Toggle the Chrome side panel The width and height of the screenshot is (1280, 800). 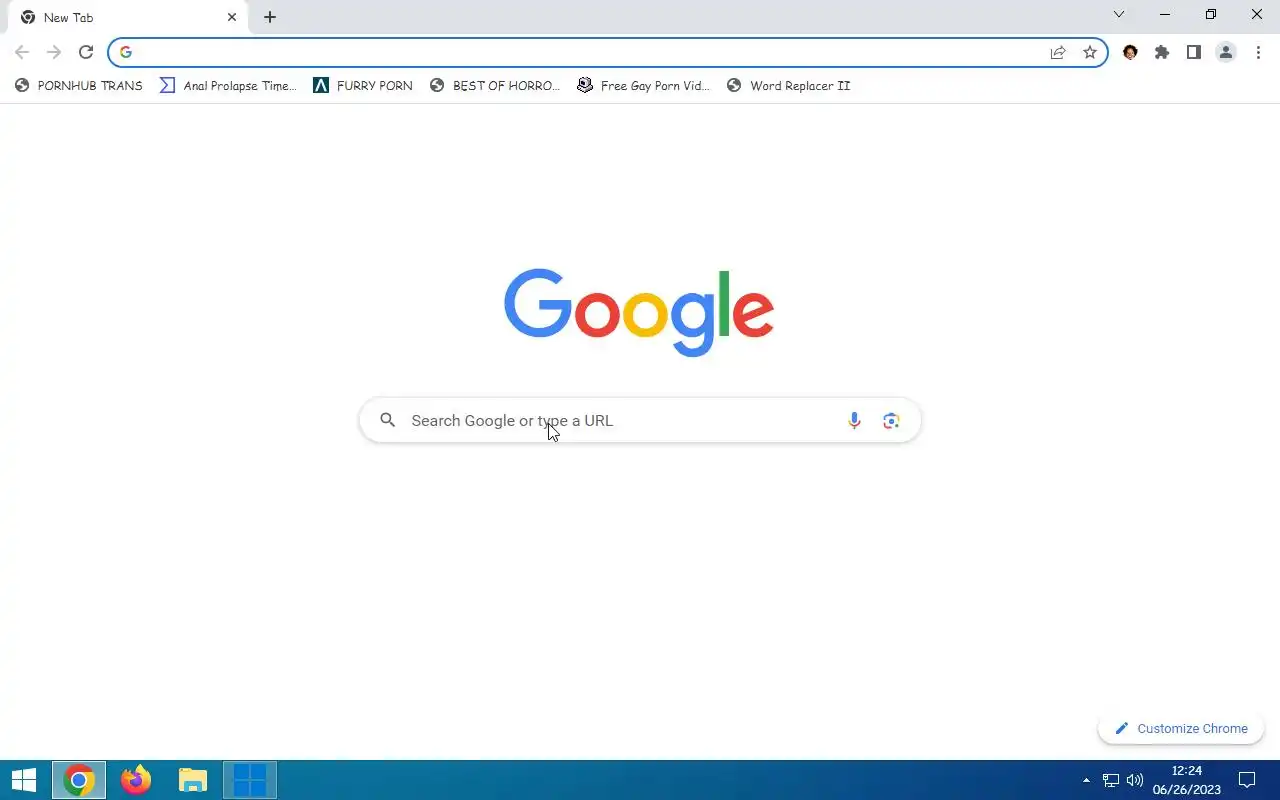[x=1194, y=52]
